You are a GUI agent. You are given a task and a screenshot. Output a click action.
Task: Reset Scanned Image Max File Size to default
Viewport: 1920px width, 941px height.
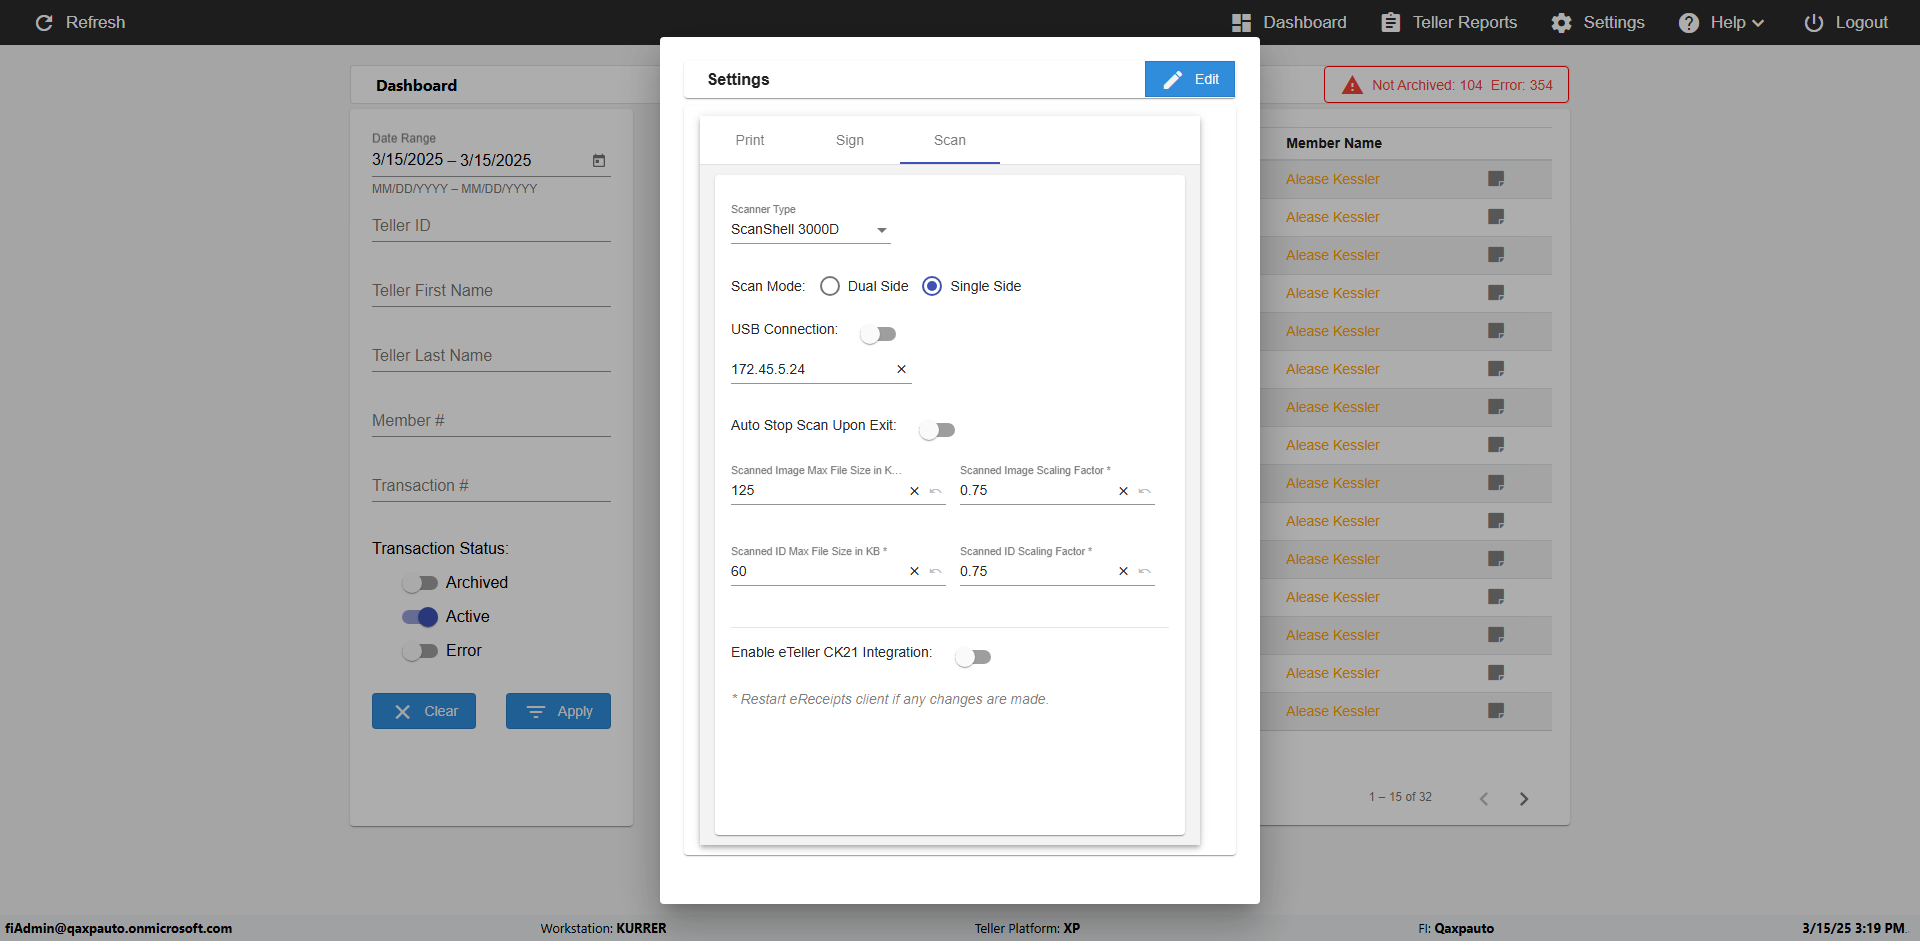pos(936,490)
